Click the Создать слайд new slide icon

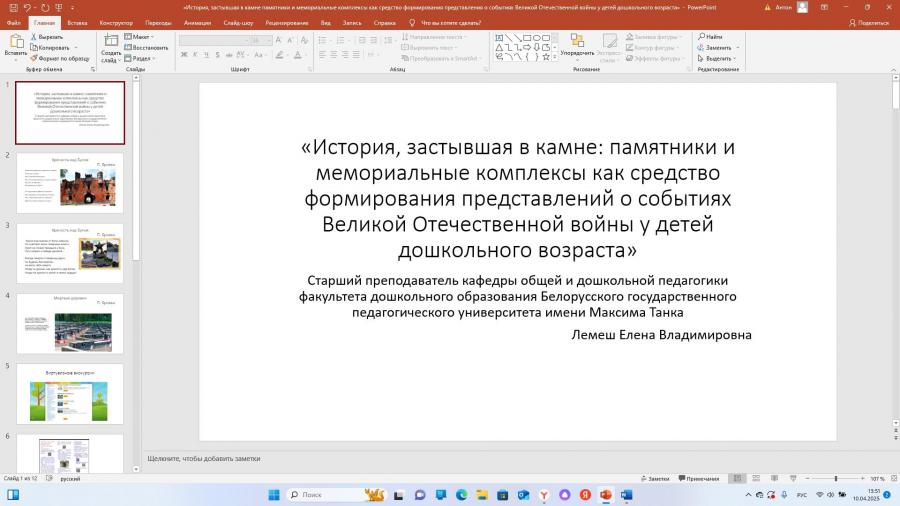pos(111,48)
